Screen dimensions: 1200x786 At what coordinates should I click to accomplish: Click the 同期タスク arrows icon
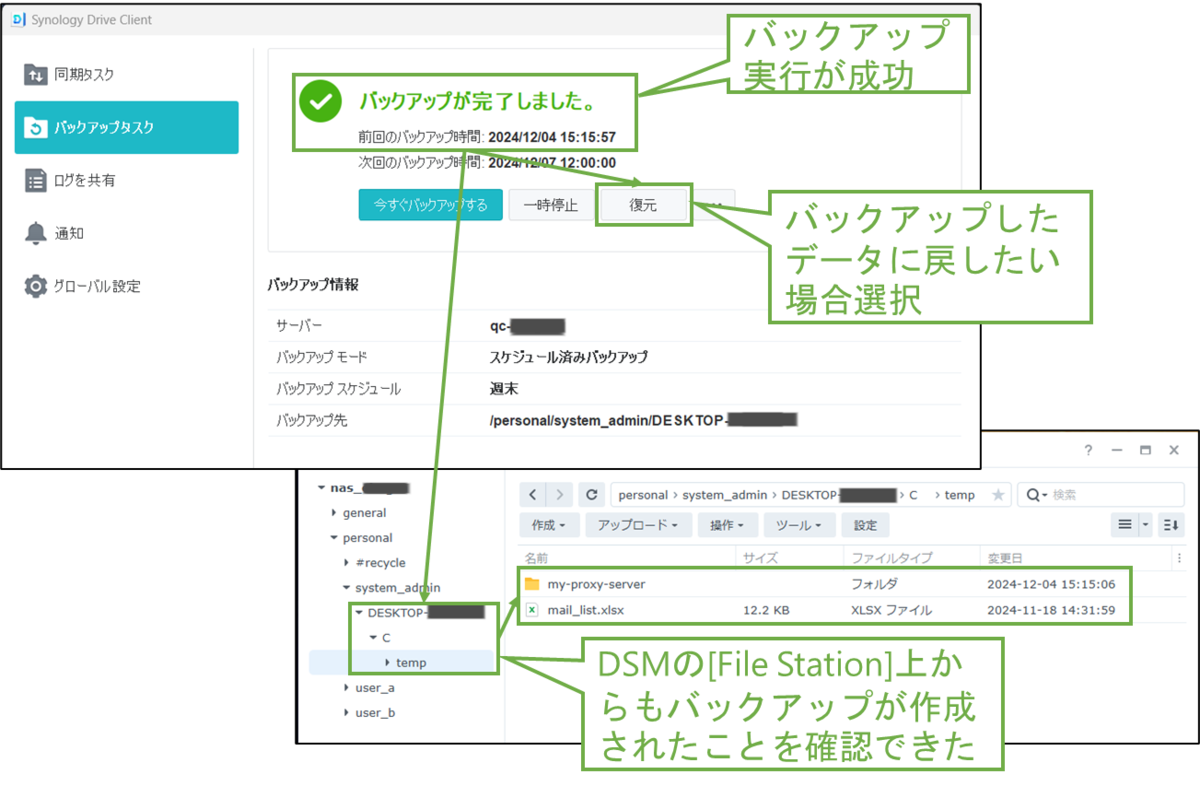tap(36, 74)
